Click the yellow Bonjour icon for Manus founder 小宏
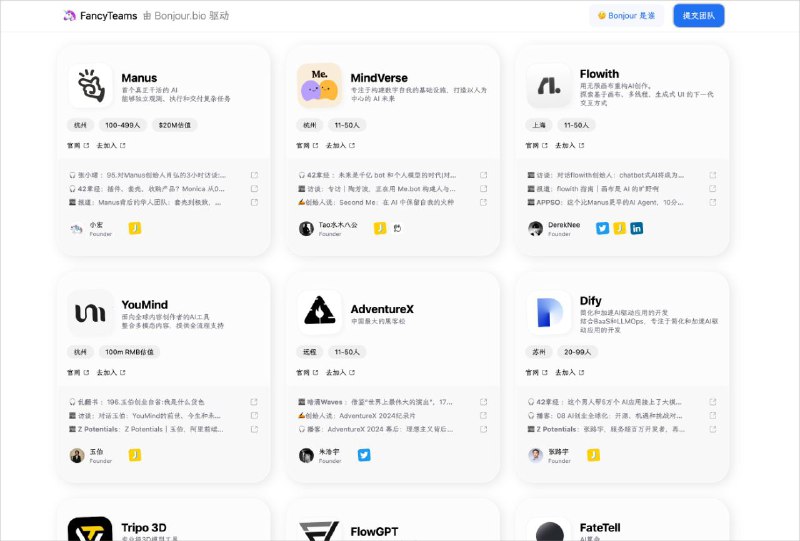The image size is (800, 541). (x=135, y=228)
